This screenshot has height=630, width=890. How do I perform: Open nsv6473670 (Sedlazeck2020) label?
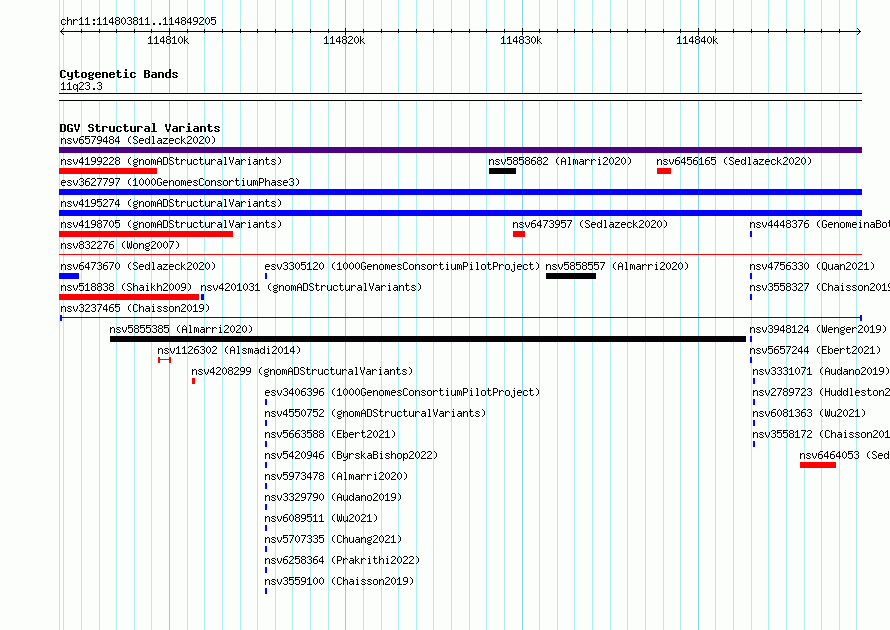pyautogui.click(x=138, y=266)
